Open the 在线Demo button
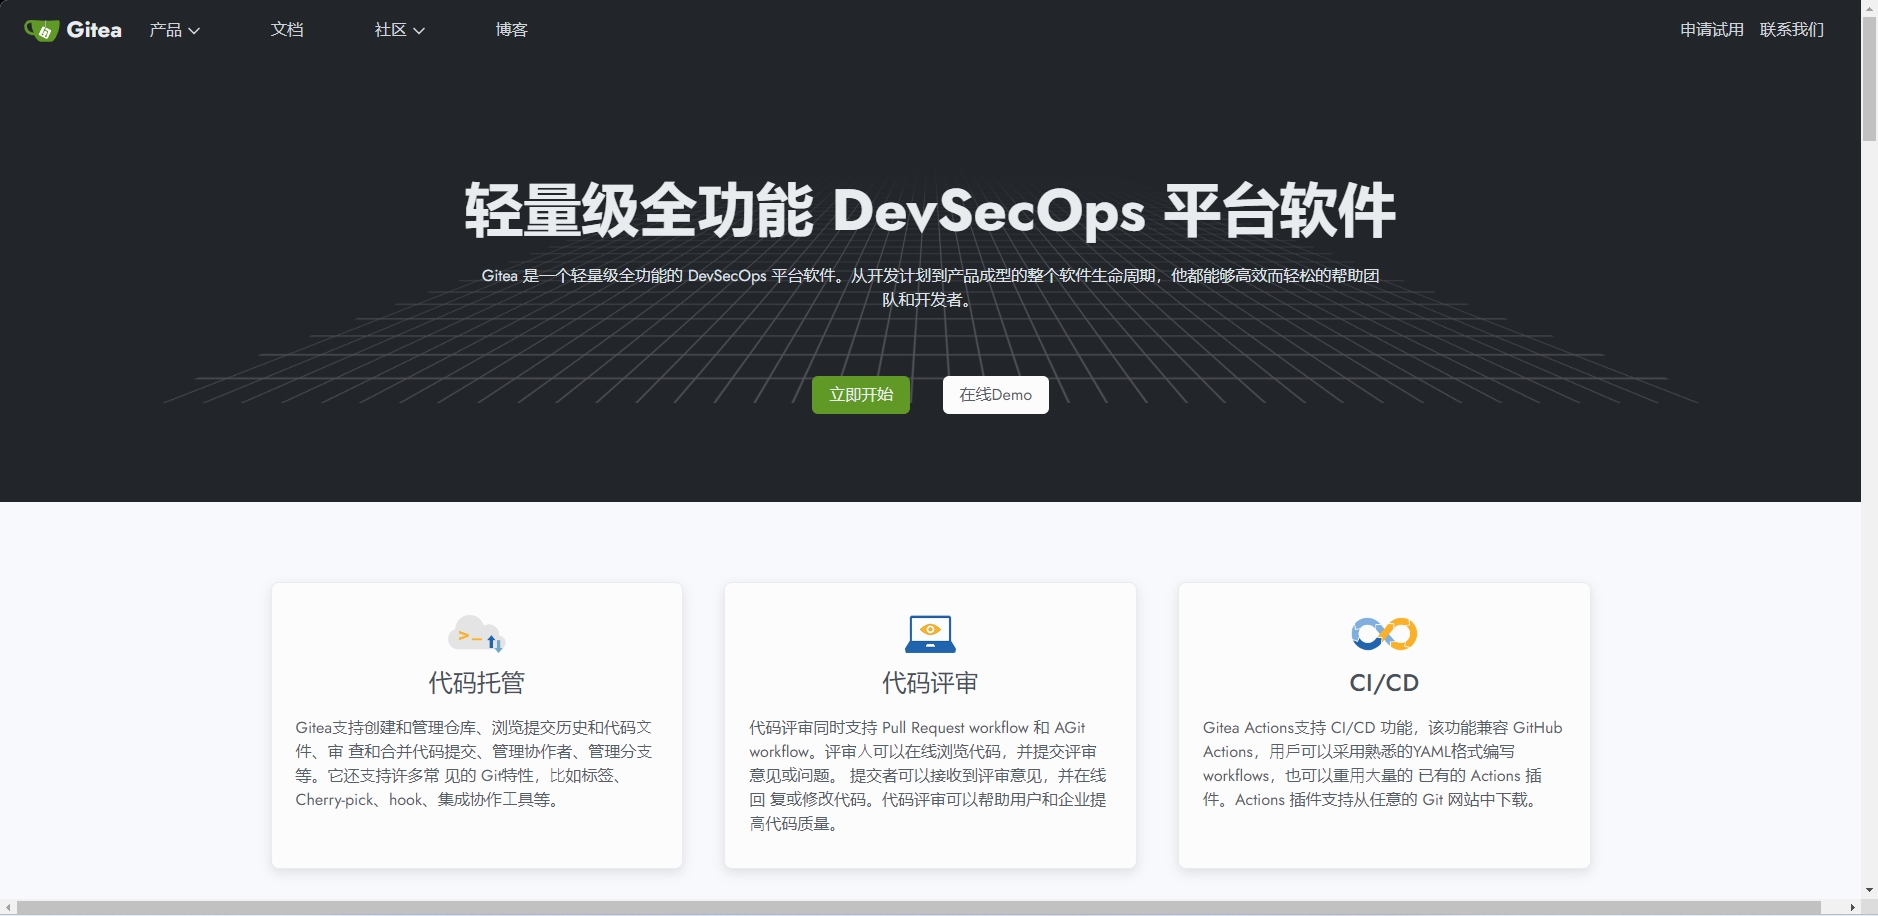 coord(996,395)
